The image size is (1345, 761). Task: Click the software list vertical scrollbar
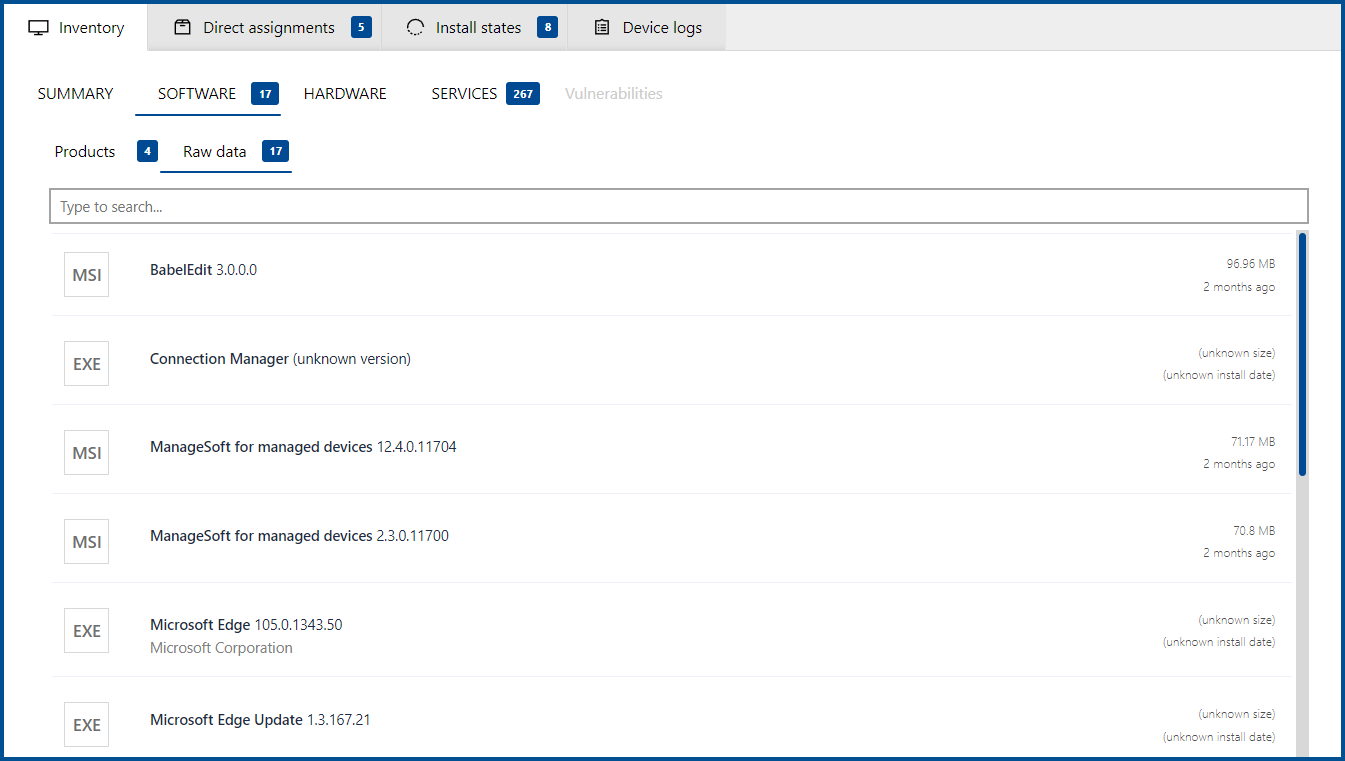(x=1301, y=354)
